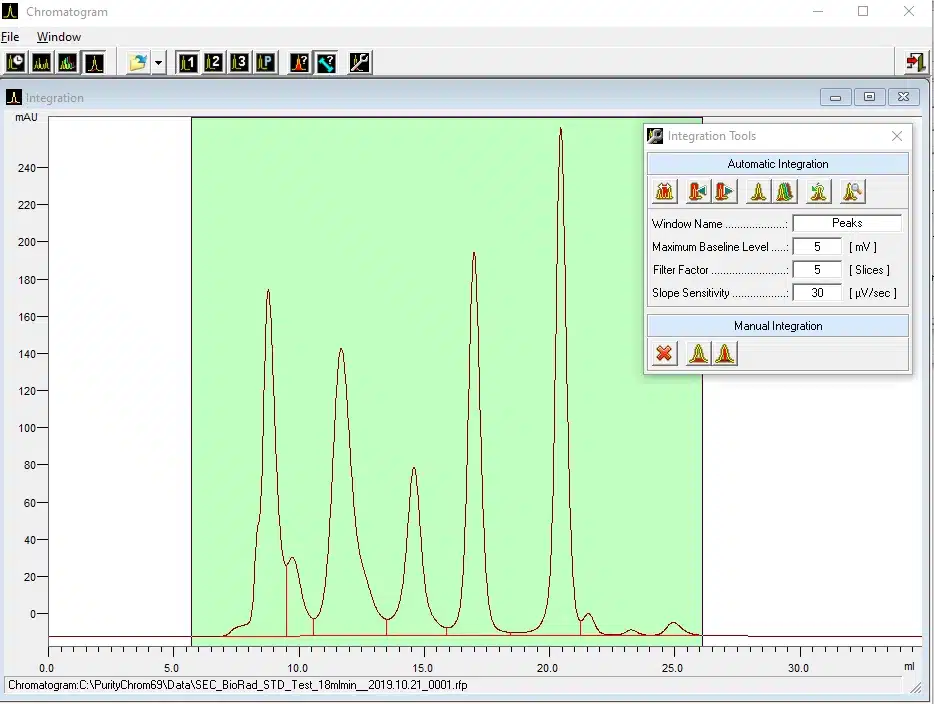
Task: Close the Integration Tools panel
Action: click(897, 136)
